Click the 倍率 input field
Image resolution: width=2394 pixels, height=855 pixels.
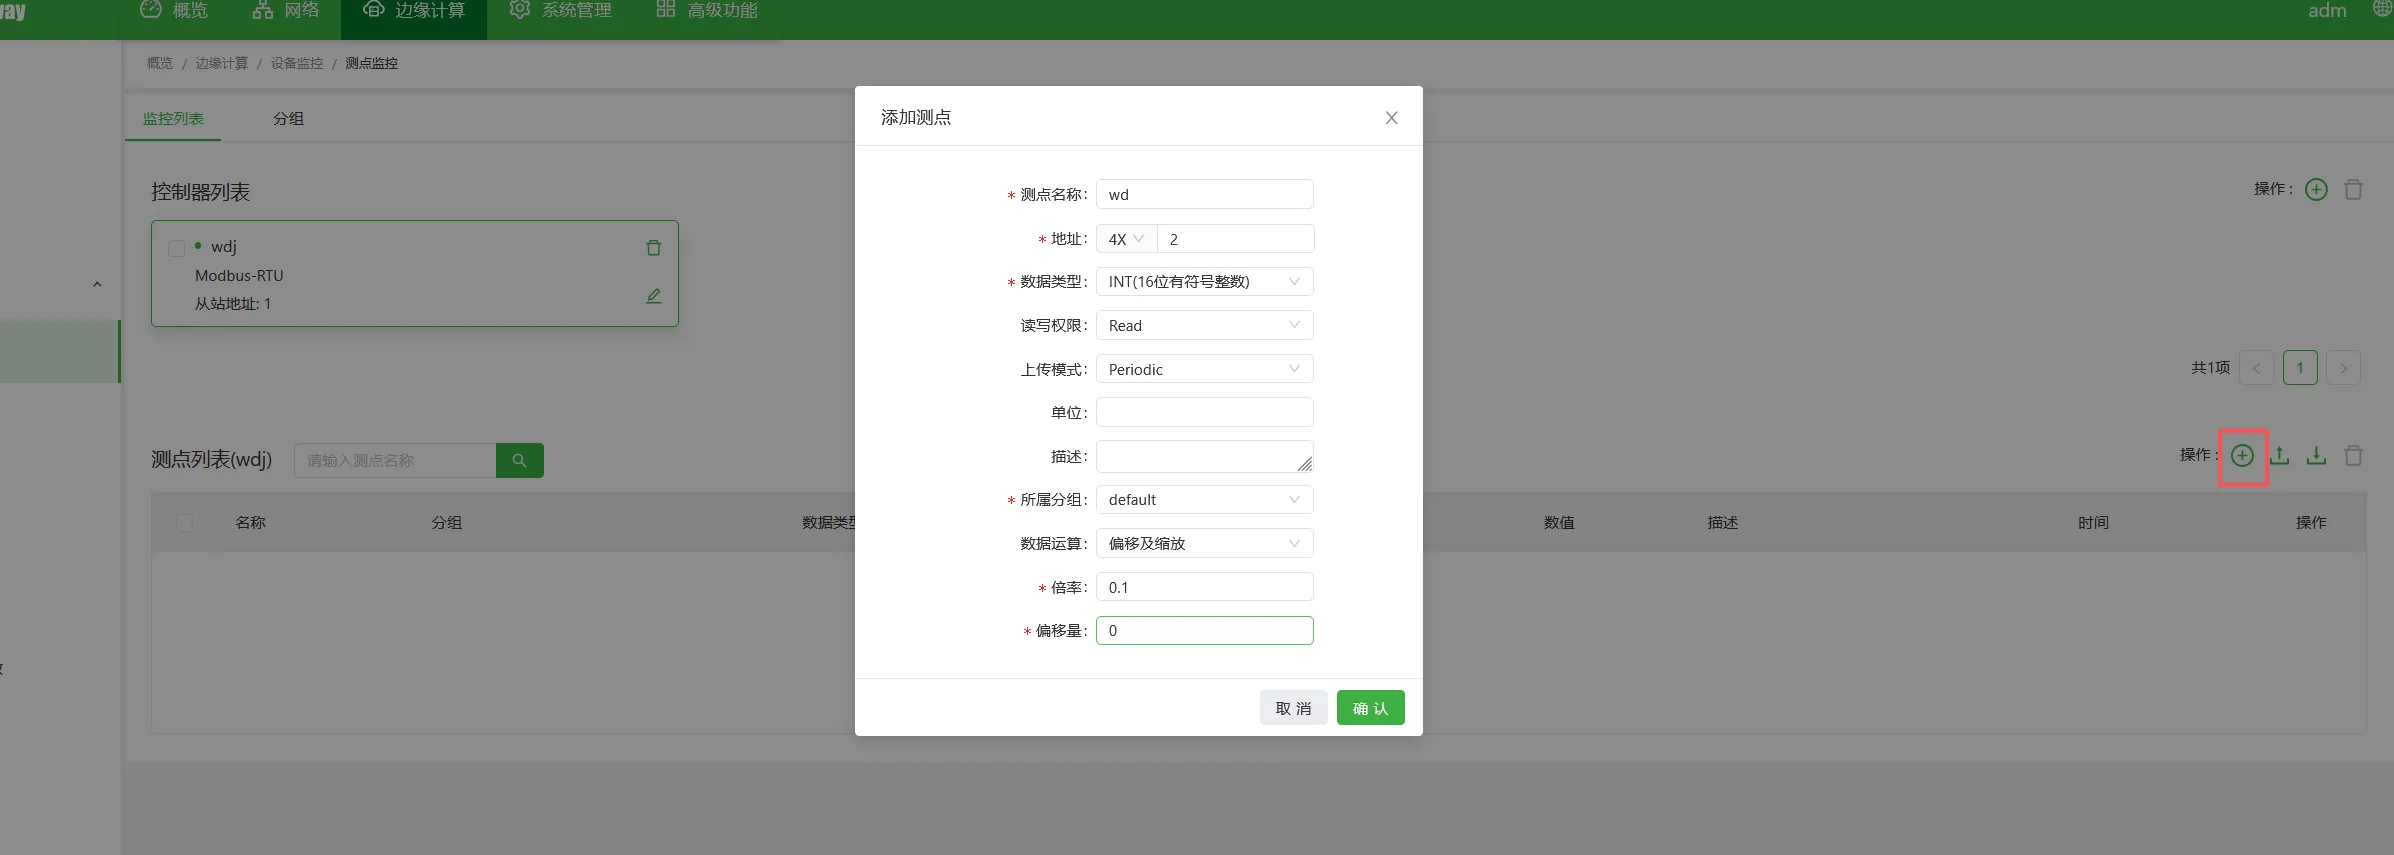click(x=1205, y=588)
